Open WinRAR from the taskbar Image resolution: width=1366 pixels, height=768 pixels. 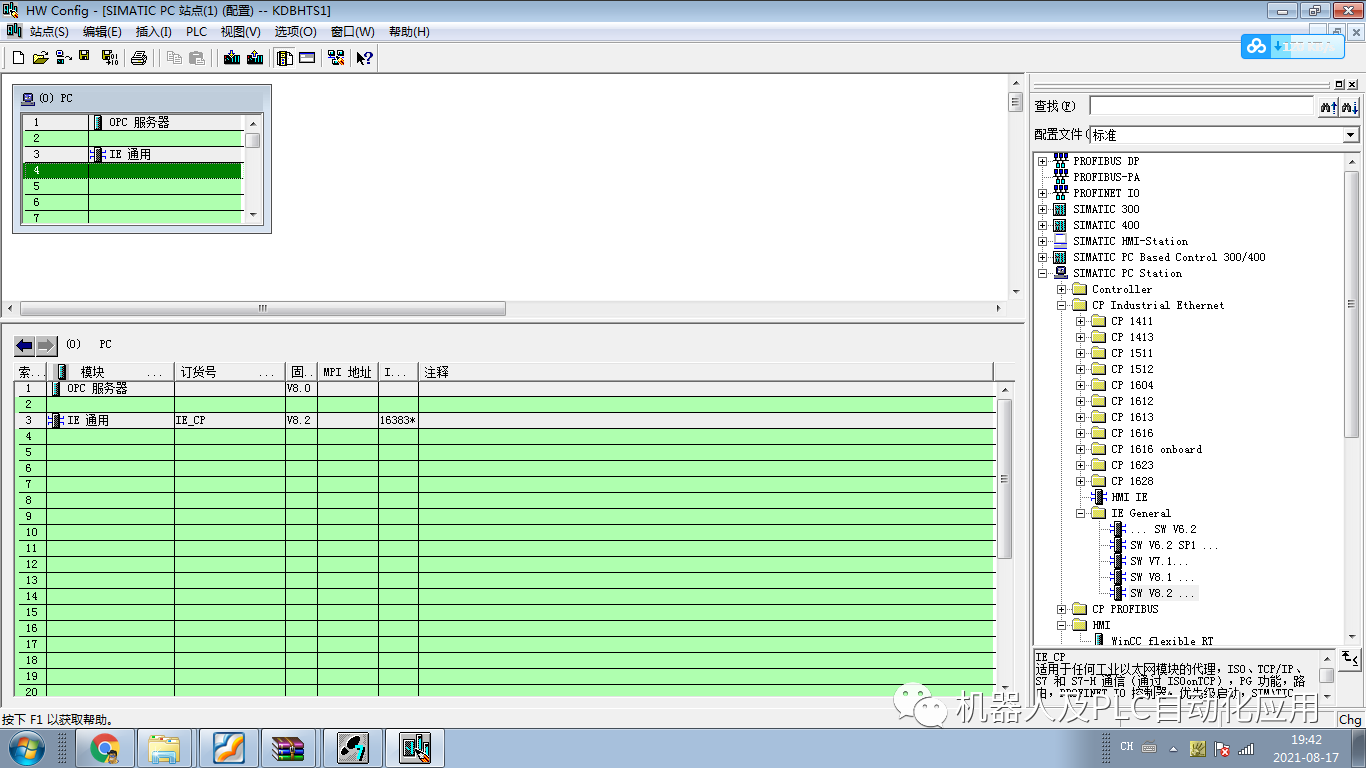coord(289,748)
